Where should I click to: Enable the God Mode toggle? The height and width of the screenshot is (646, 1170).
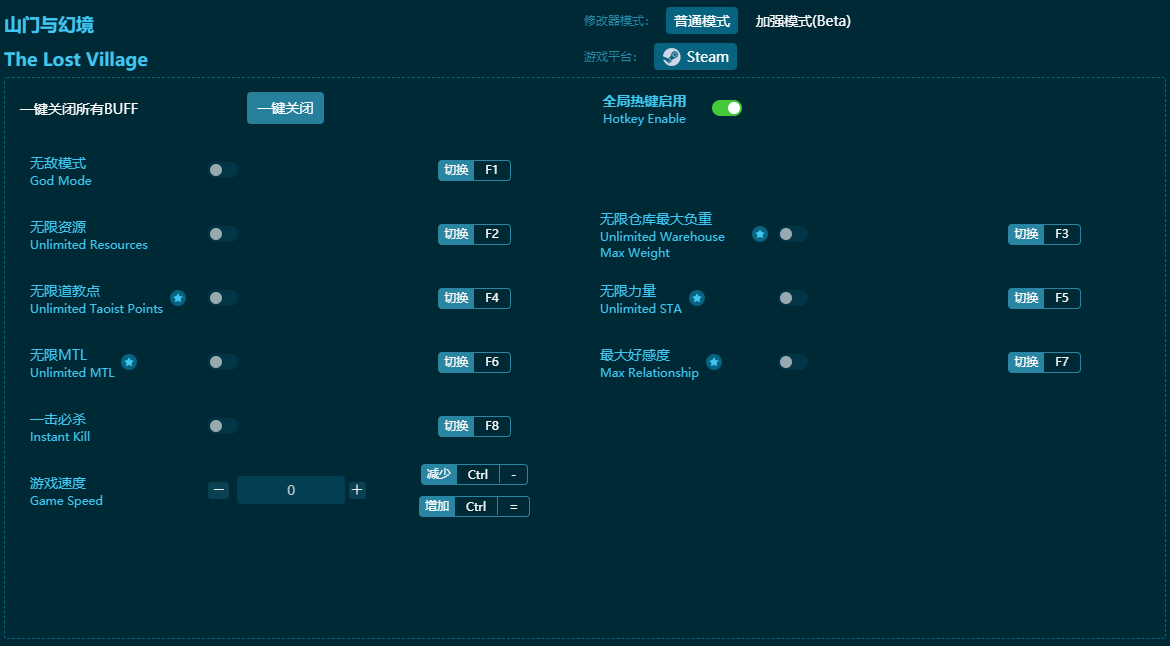(223, 170)
